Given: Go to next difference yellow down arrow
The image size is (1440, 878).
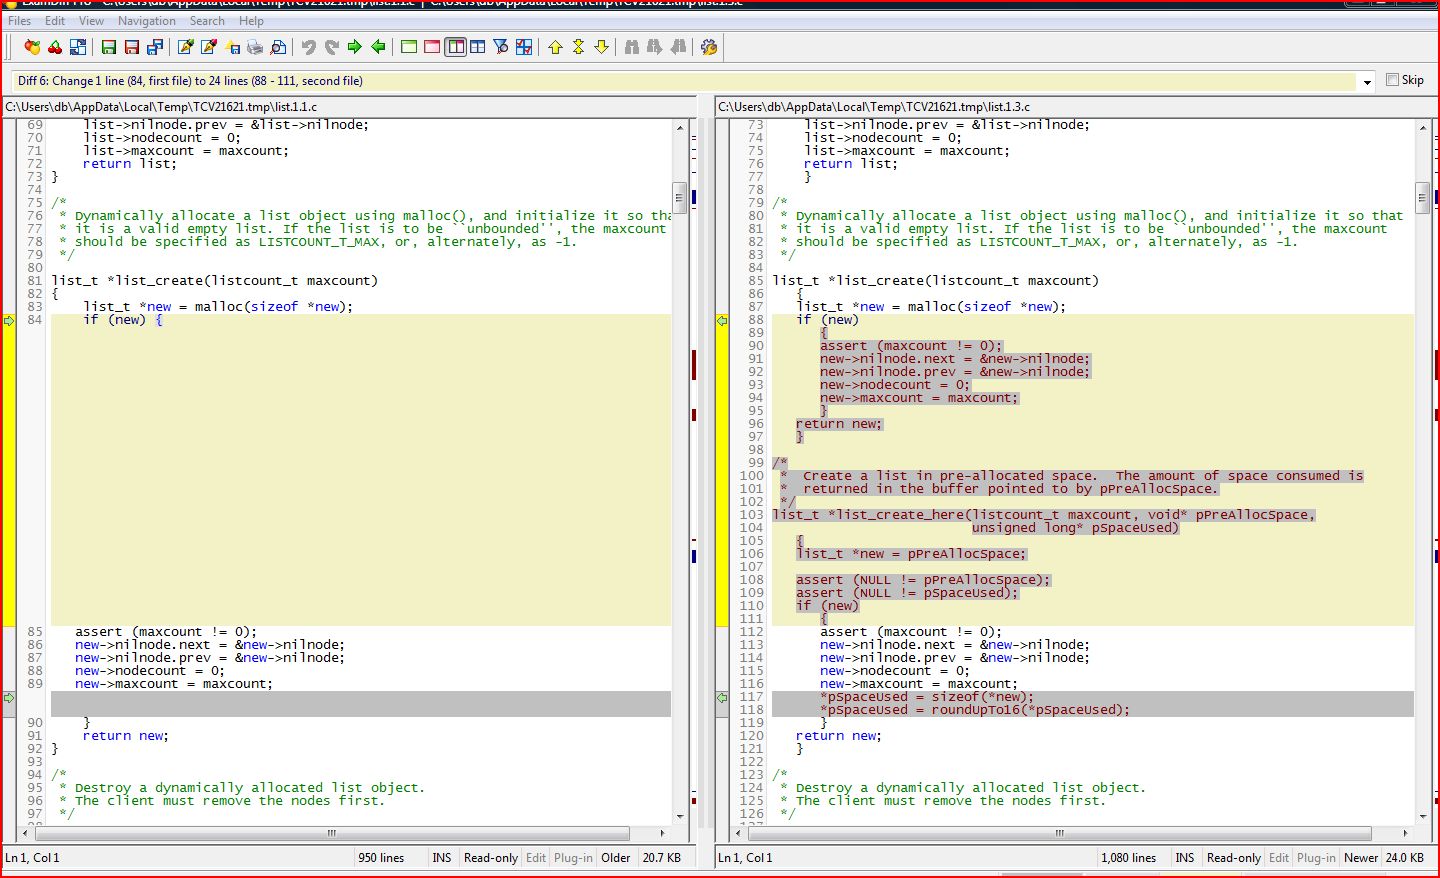Looking at the screenshot, I should [x=601, y=47].
